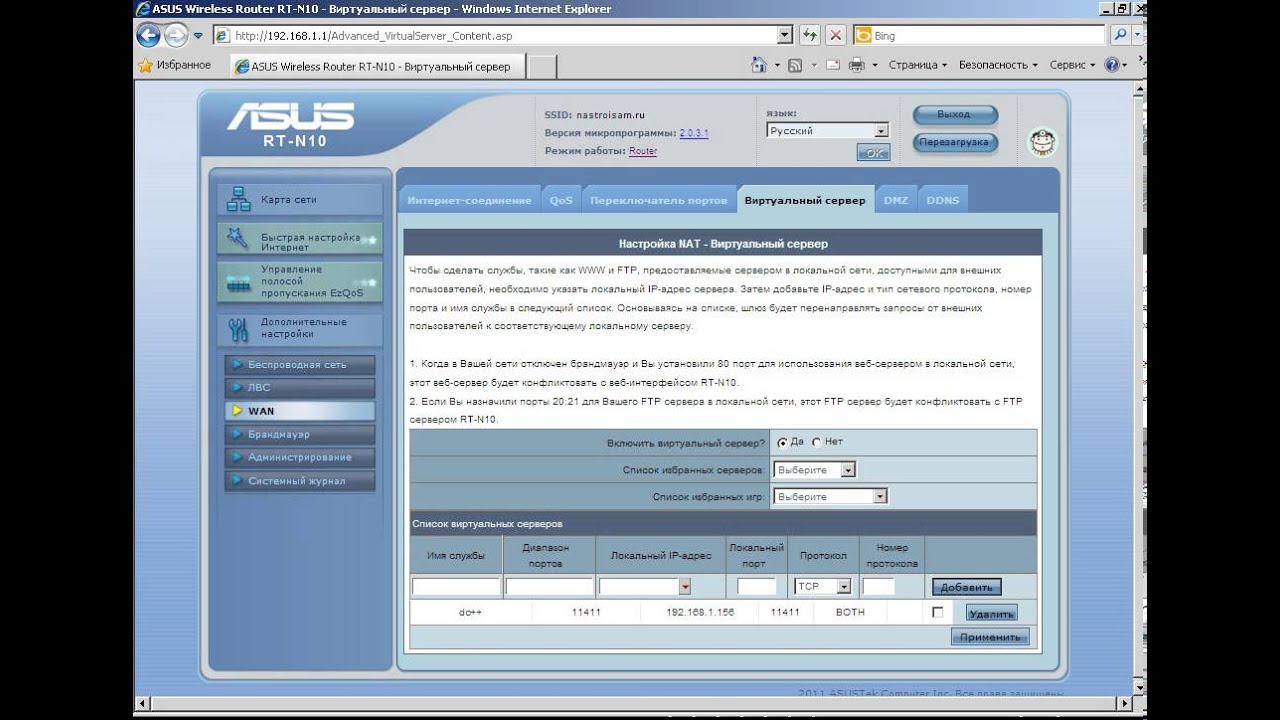
Task: Click the Локальный порт input field
Action: pos(757,587)
